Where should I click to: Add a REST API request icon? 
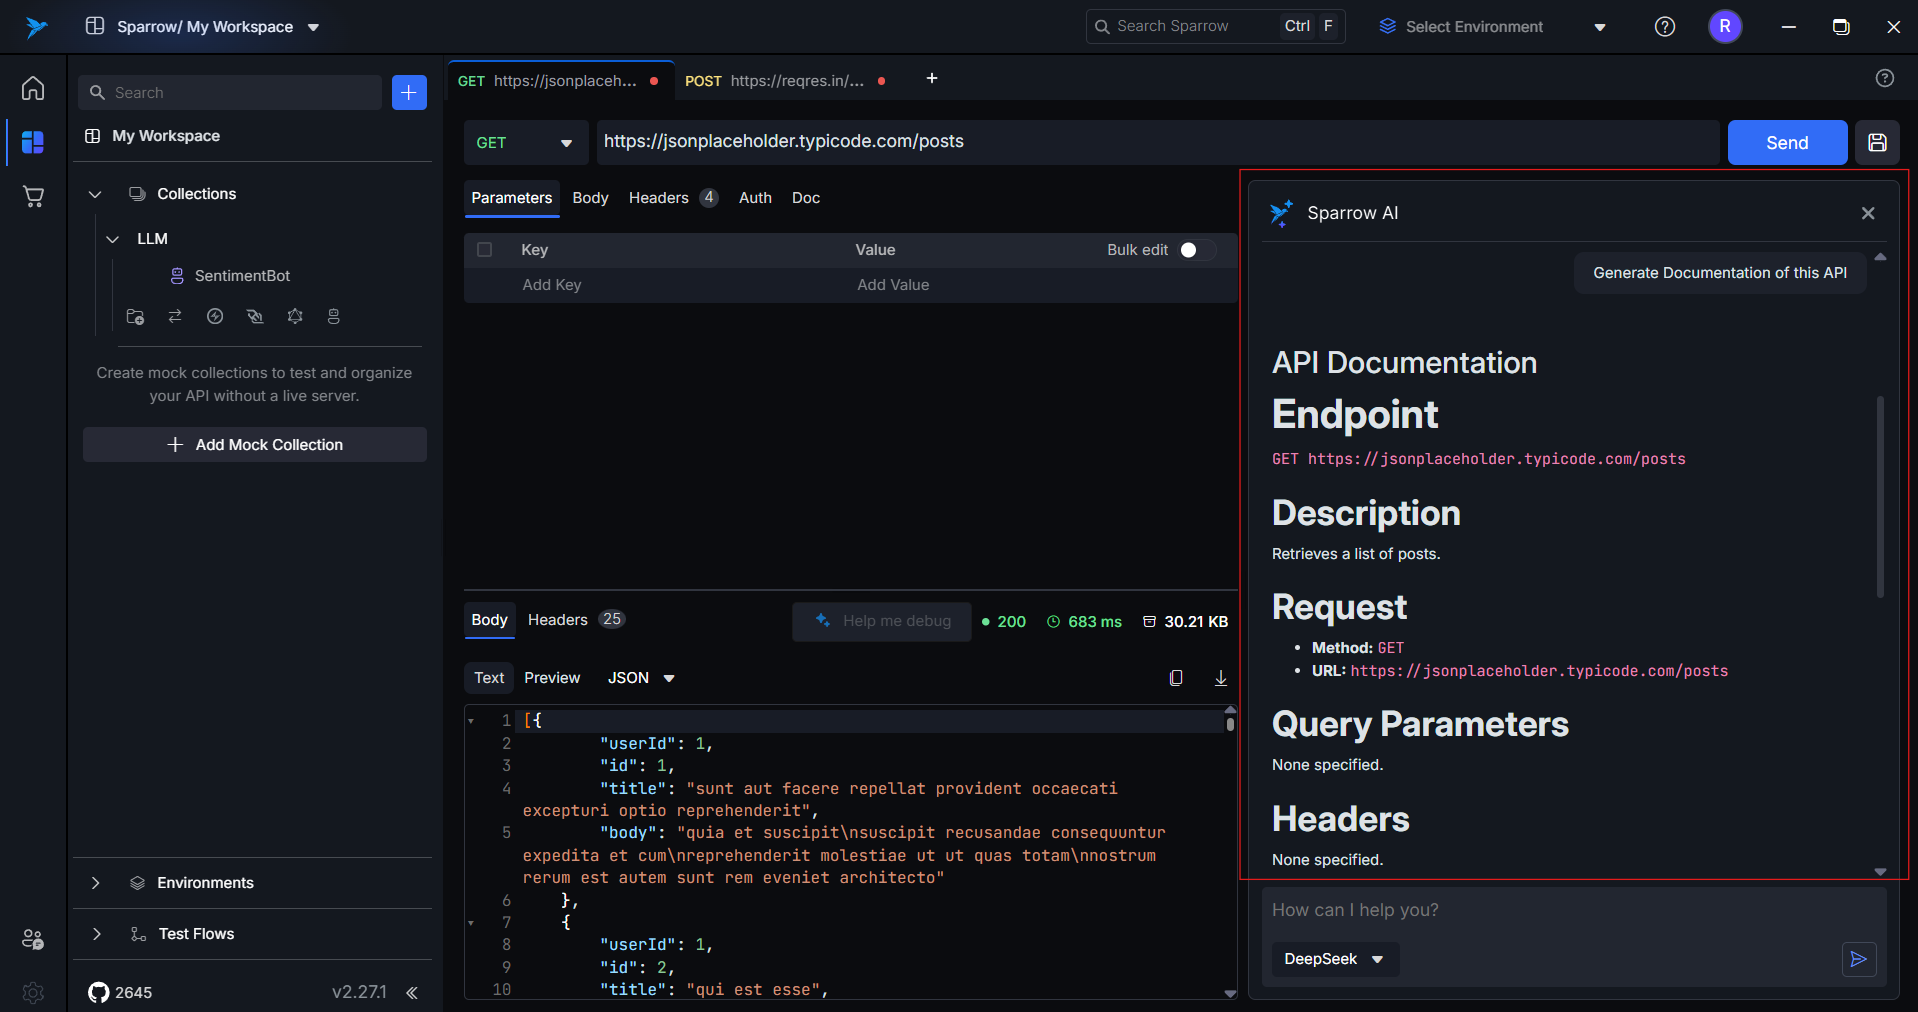click(x=175, y=316)
